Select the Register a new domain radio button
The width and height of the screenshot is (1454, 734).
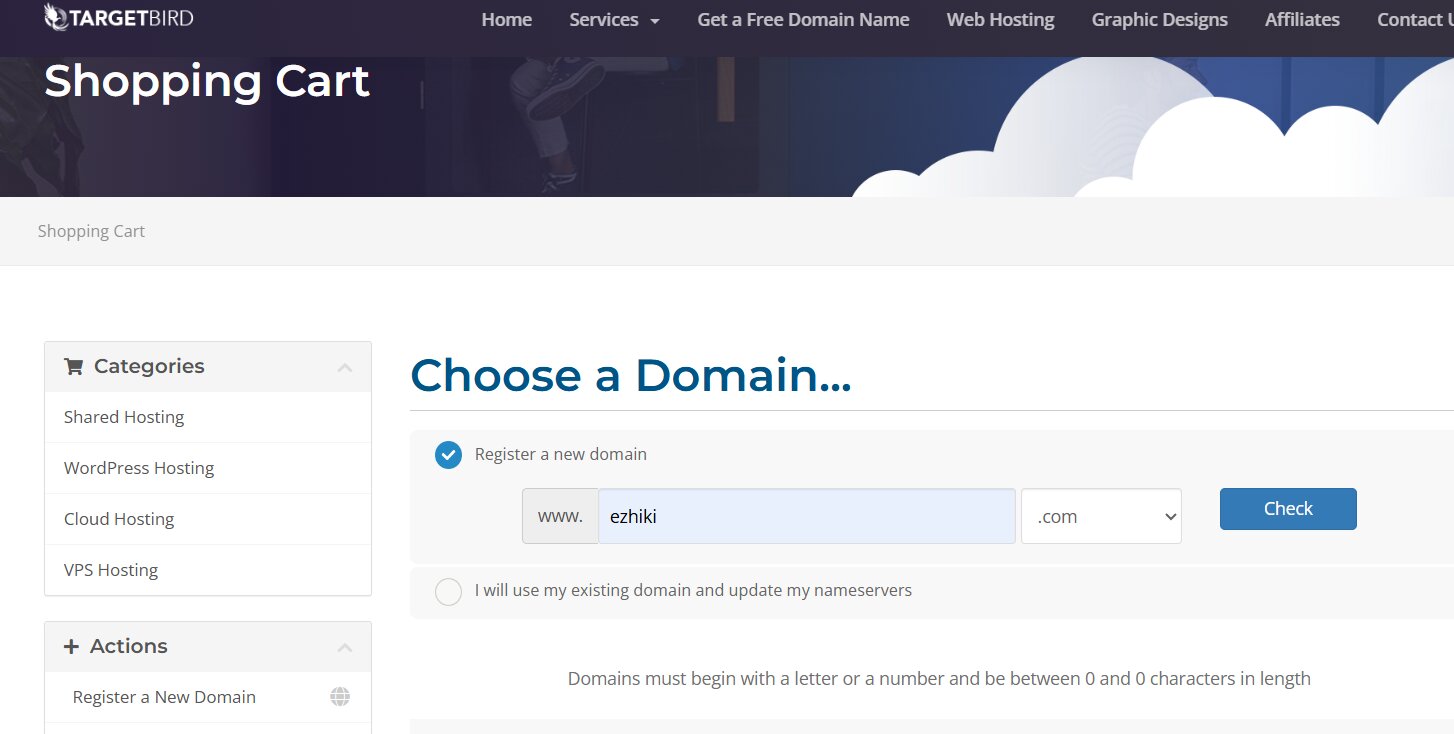[x=448, y=455]
